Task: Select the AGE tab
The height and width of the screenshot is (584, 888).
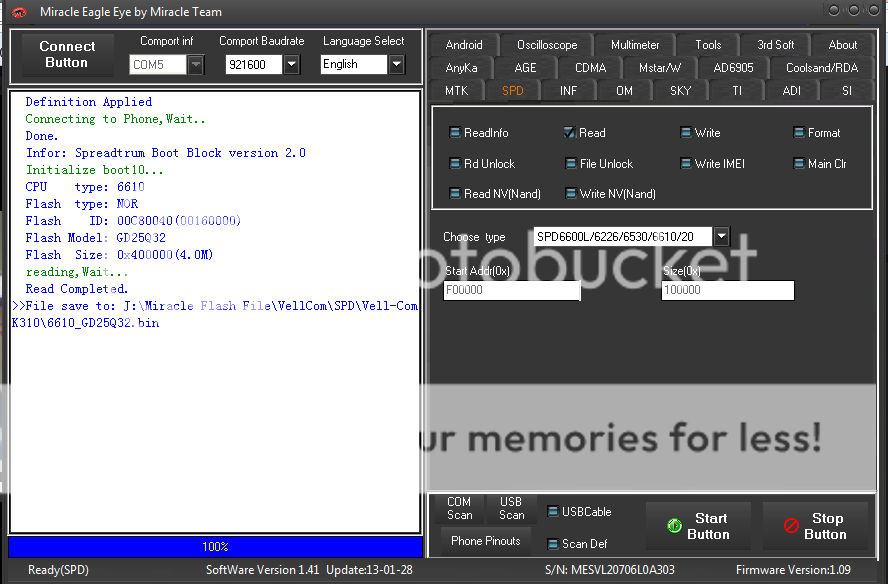Action: pos(525,68)
